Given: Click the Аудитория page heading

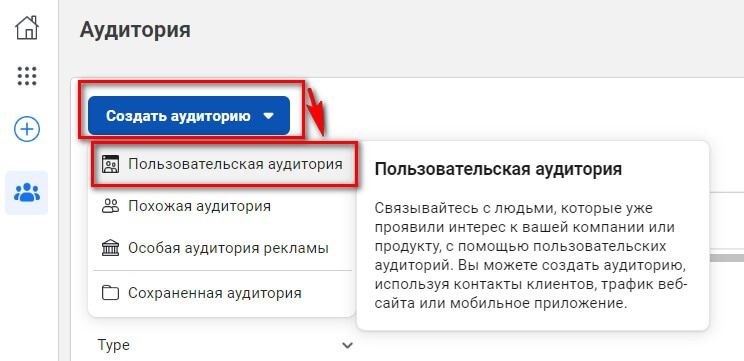Looking at the screenshot, I should tap(135, 30).
